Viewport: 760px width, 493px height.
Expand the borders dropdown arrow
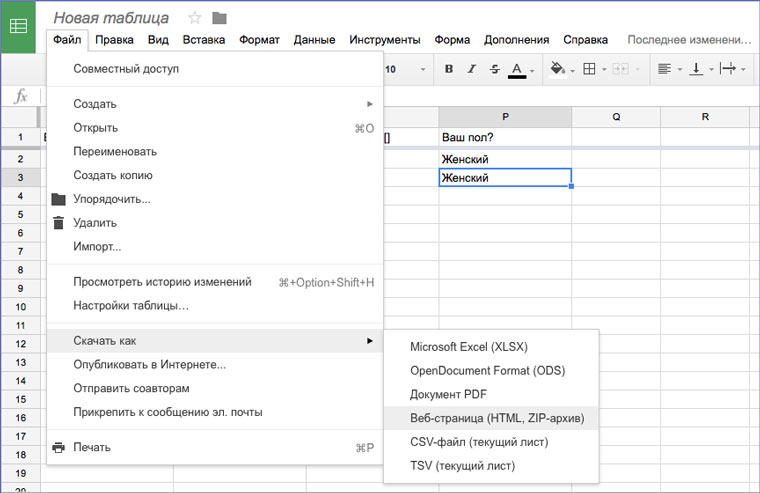point(604,69)
